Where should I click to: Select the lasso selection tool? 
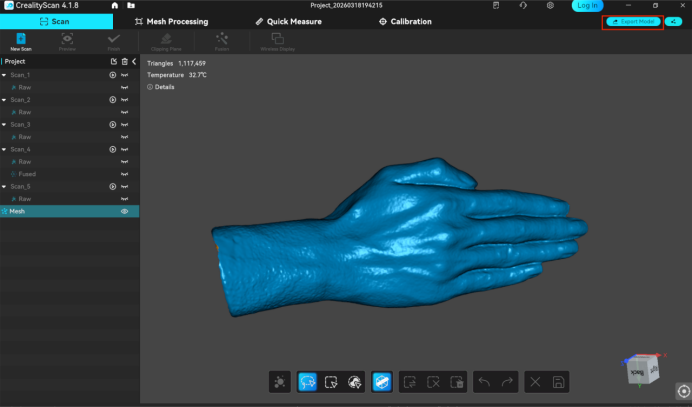[306, 381]
